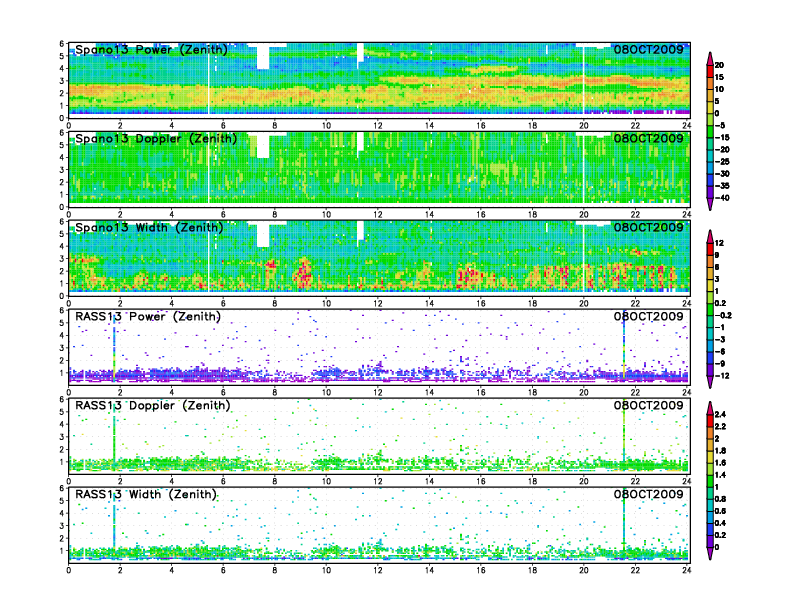Click the white data gap near hour 8 in Spano13 Power

(263, 57)
